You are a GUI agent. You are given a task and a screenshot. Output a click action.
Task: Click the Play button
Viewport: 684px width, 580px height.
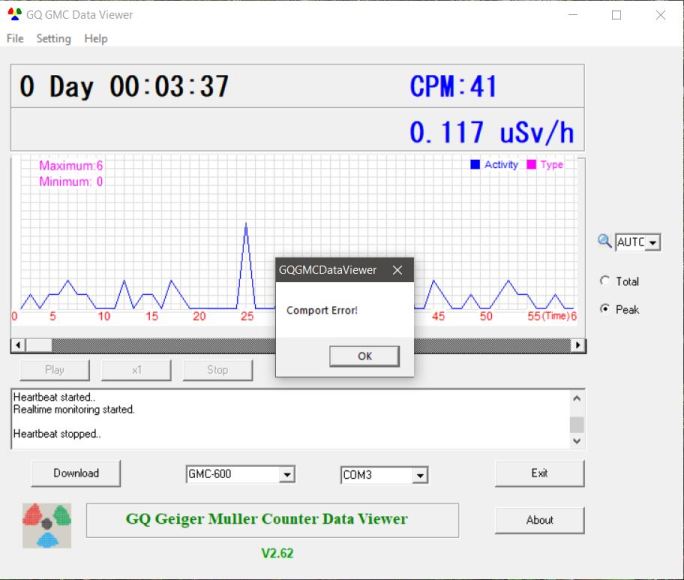pyautogui.click(x=55, y=370)
